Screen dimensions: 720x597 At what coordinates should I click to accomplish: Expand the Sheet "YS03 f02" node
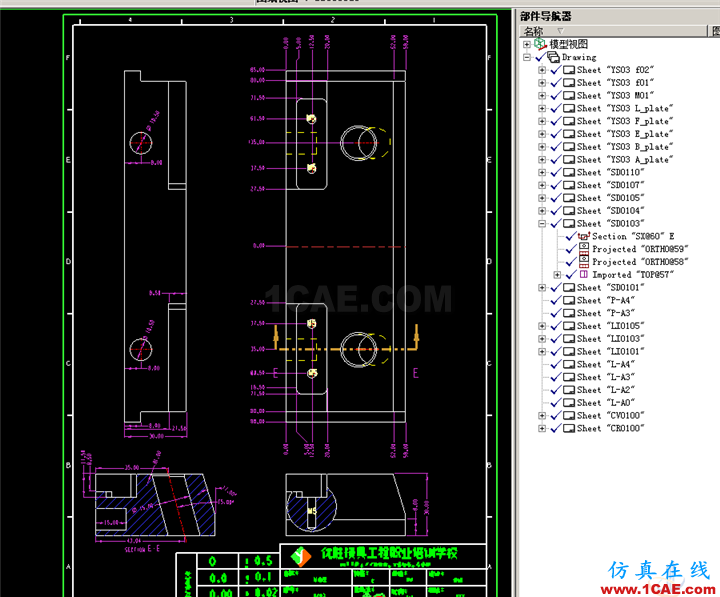coord(542,70)
